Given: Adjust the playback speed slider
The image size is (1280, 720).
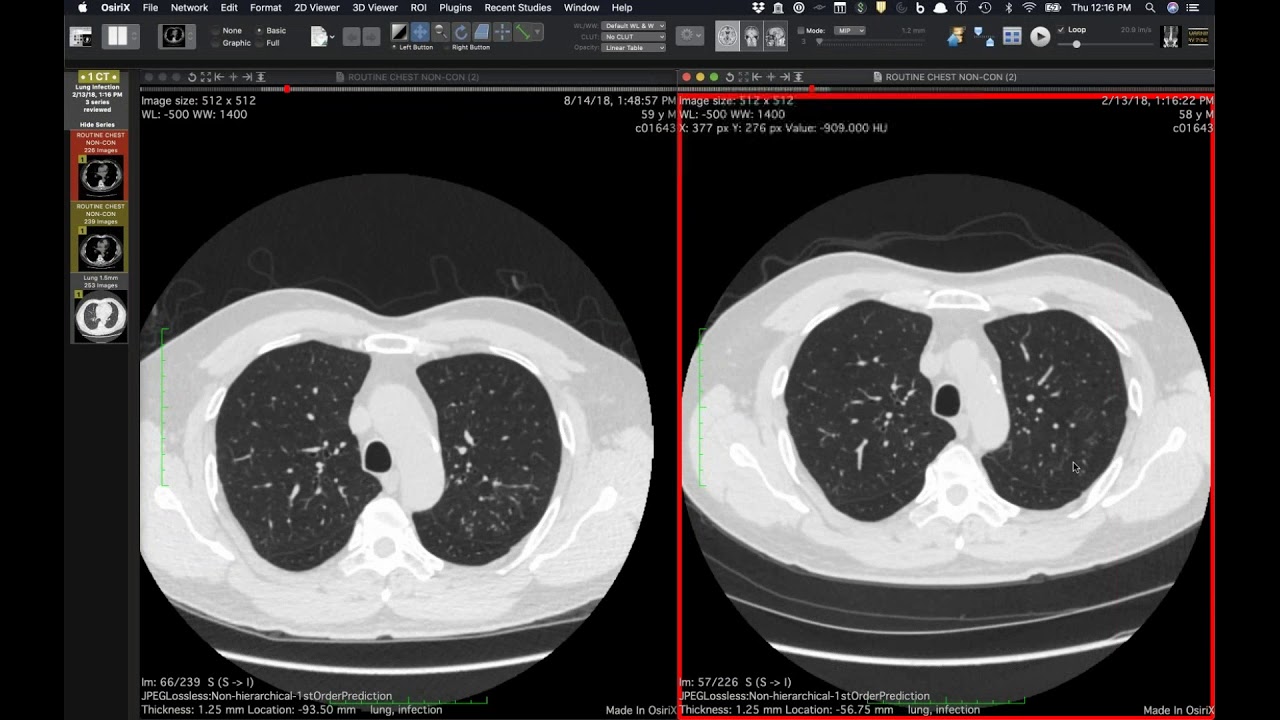Looking at the screenshot, I should (x=1105, y=44).
